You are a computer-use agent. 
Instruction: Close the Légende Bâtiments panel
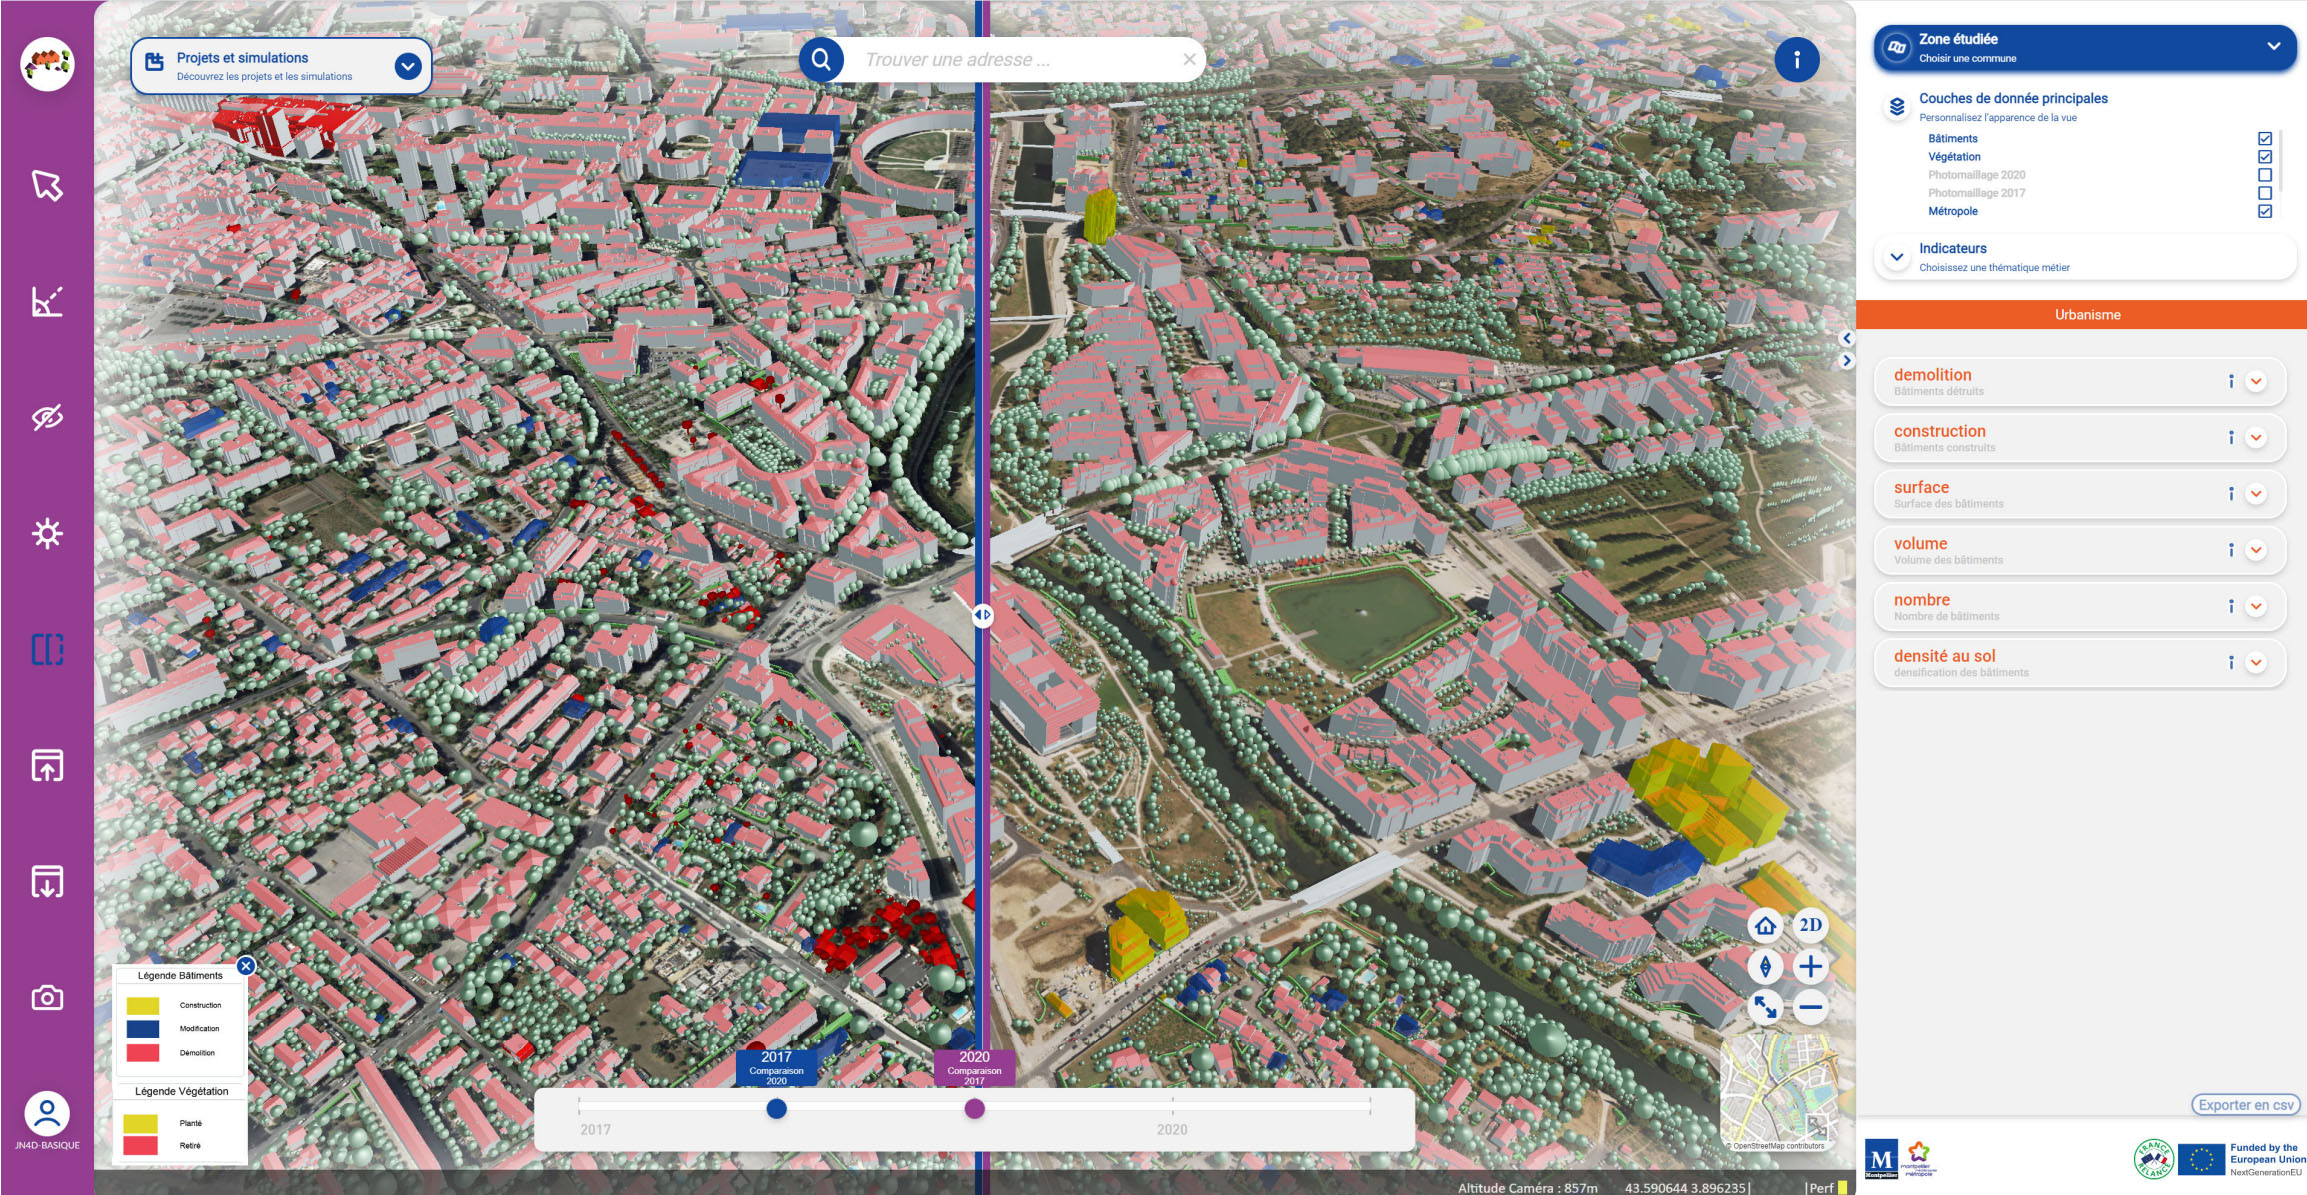click(x=246, y=966)
